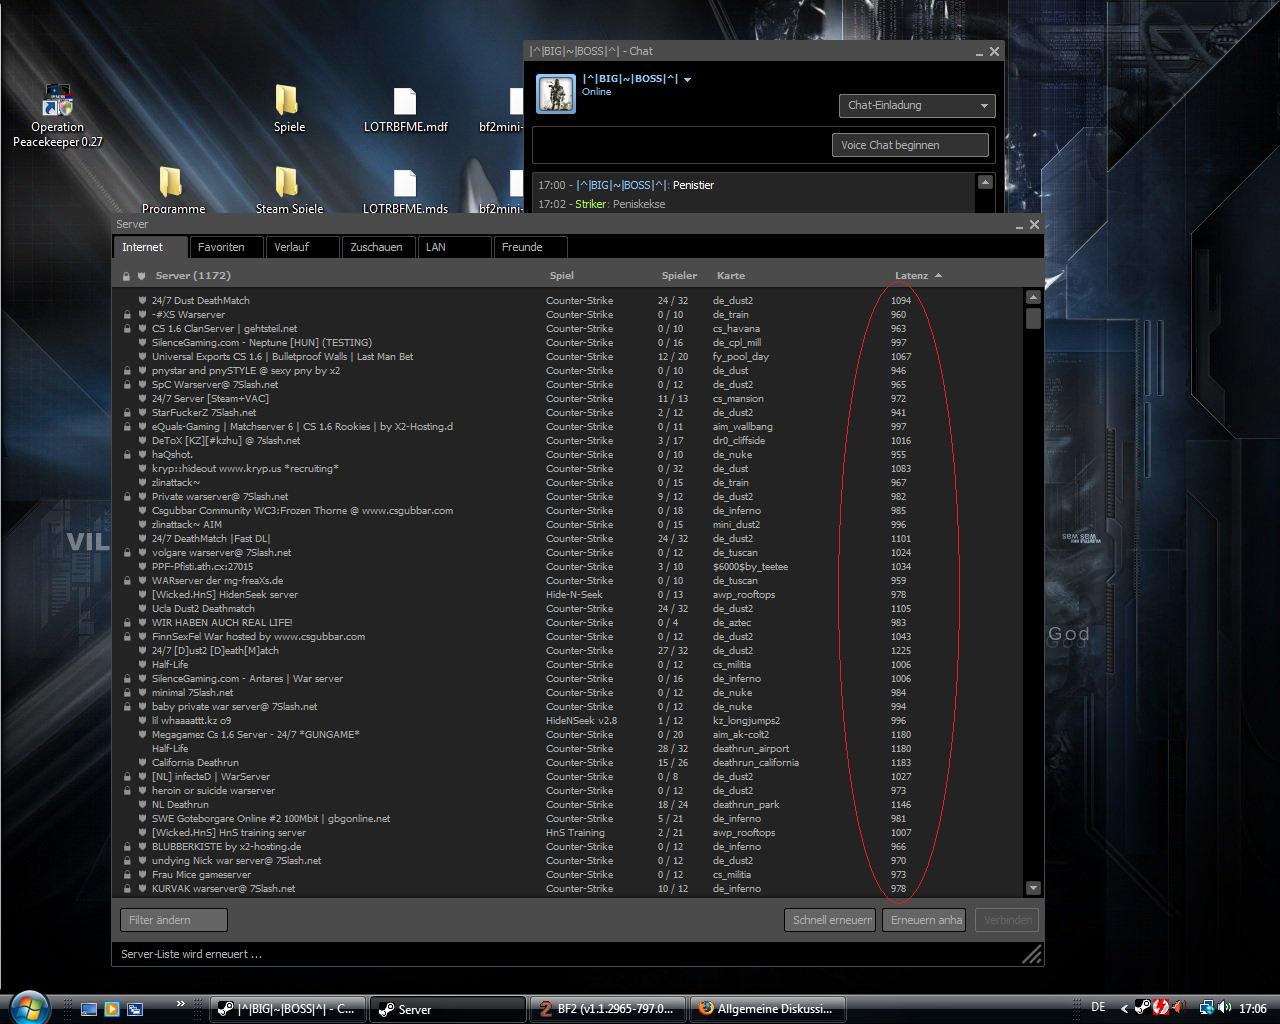1280x1024 pixels.
Task: Click lock icon of SpC Warserver row
Action: [127, 385]
